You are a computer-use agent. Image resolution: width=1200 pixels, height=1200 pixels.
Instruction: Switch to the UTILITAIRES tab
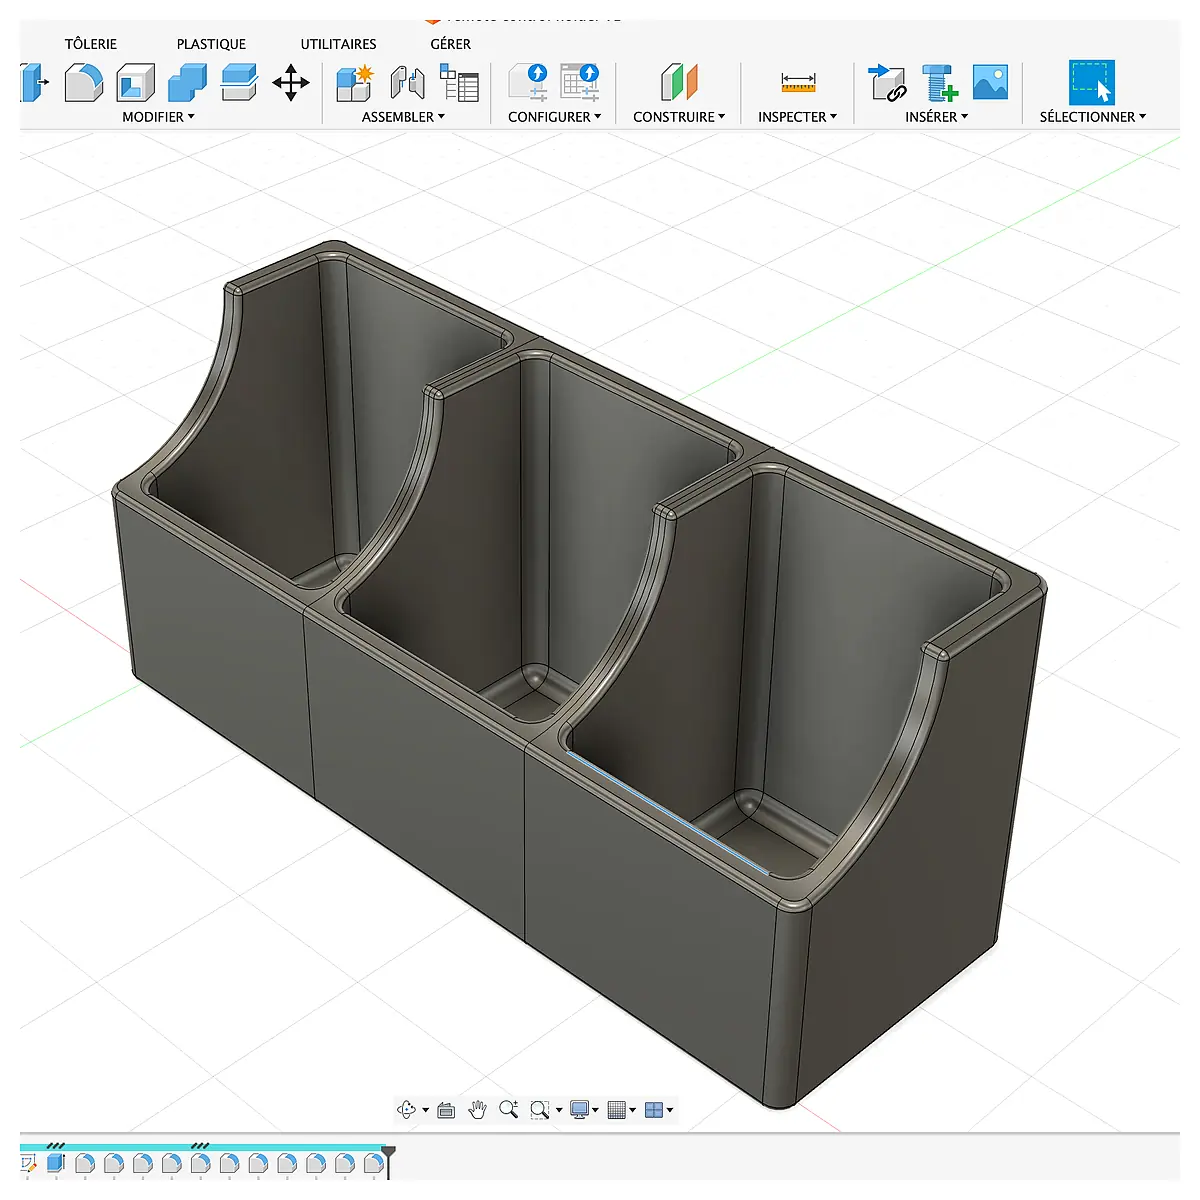[339, 44]
